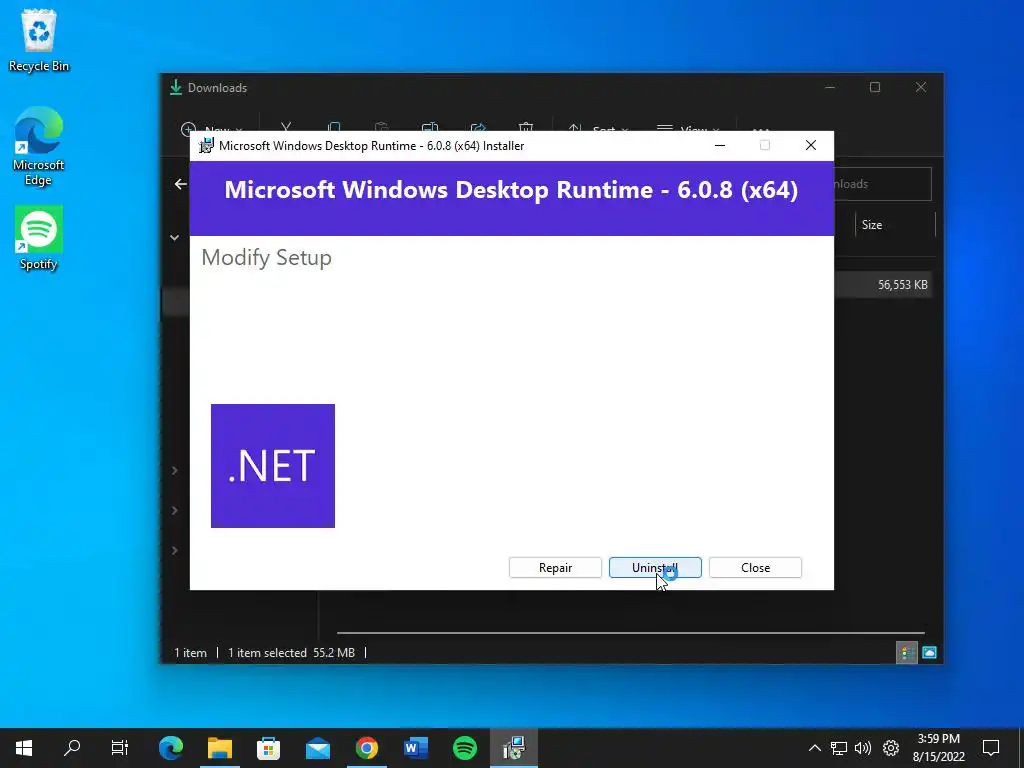Maximize the Downloads window

click(x=875, y=88)
